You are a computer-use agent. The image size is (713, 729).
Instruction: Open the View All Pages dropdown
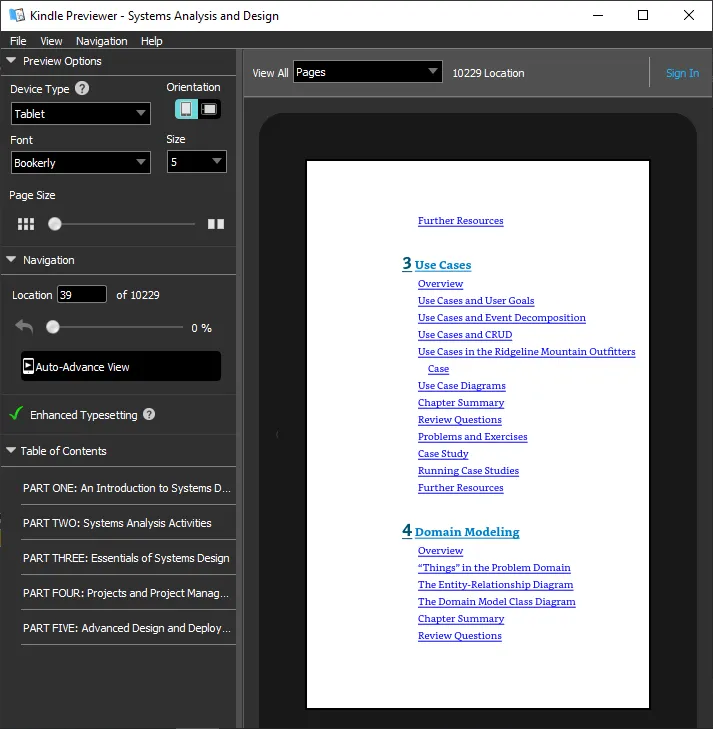(368, 72)
